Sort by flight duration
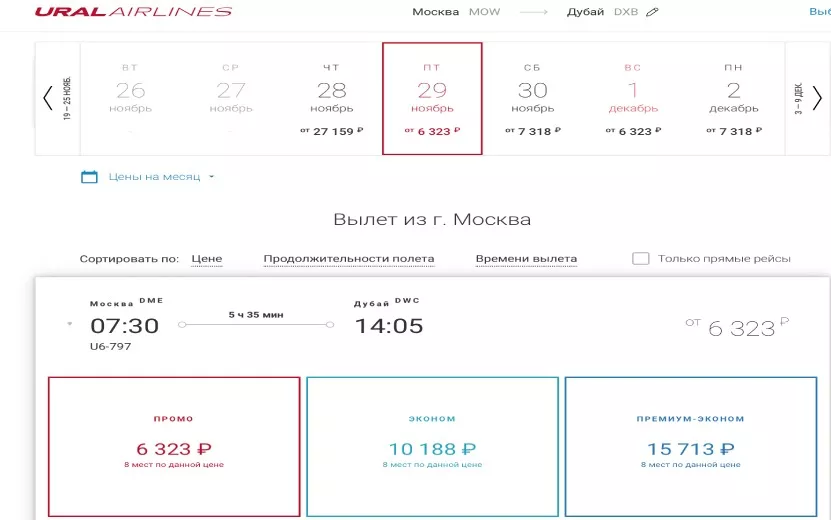The width and height of the screenshot is (831, 520). (x=348, y=259)
